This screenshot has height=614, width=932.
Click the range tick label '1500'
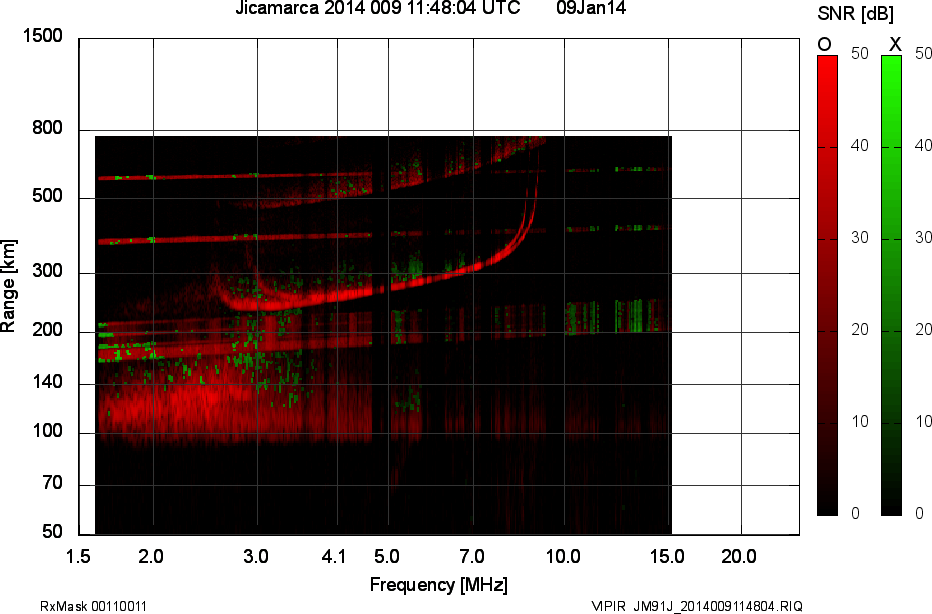[x=42, y=36]
